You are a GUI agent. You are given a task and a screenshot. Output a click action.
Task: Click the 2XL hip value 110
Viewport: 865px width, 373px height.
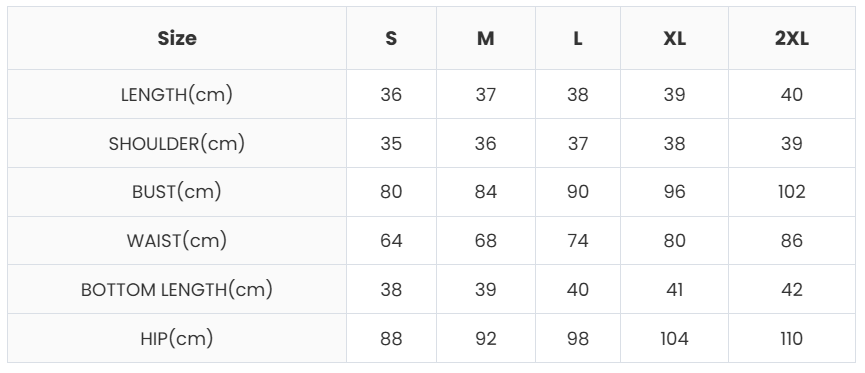792,338
